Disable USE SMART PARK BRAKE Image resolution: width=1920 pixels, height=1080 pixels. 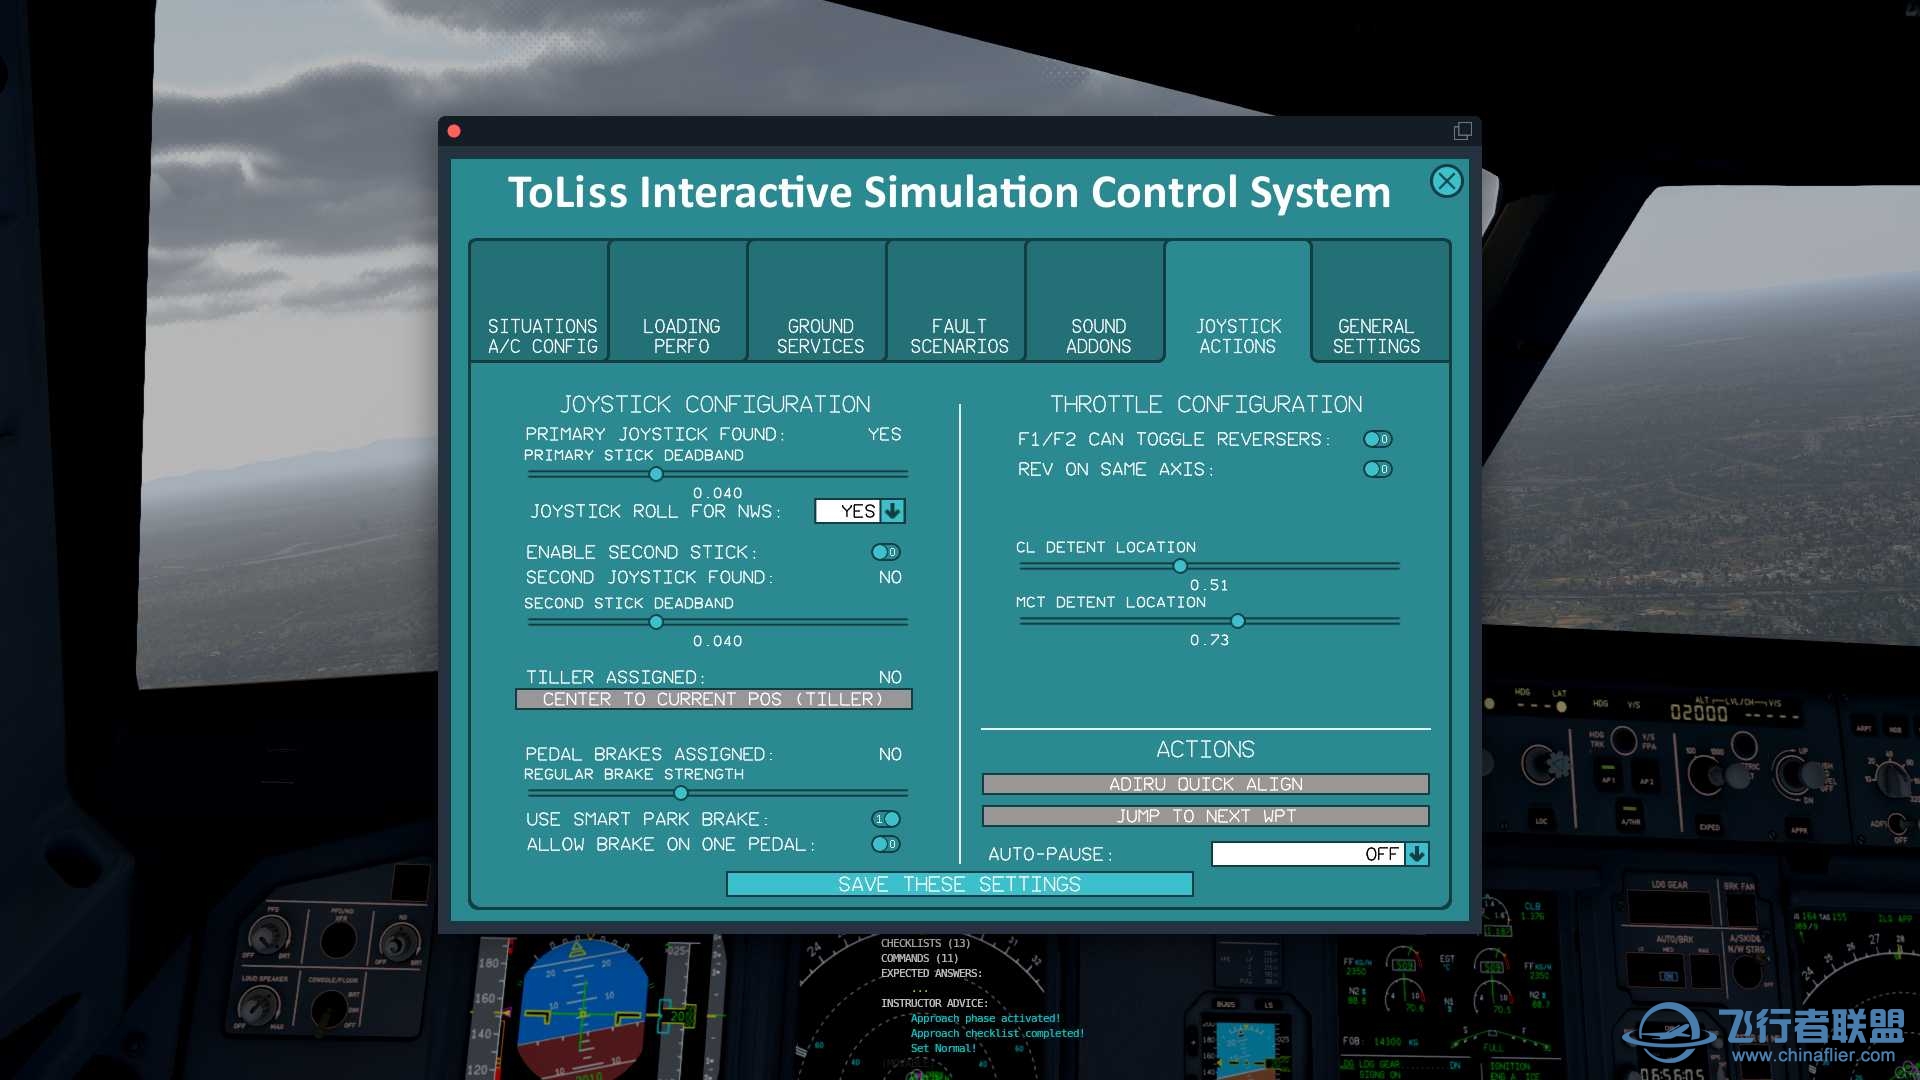885,818
